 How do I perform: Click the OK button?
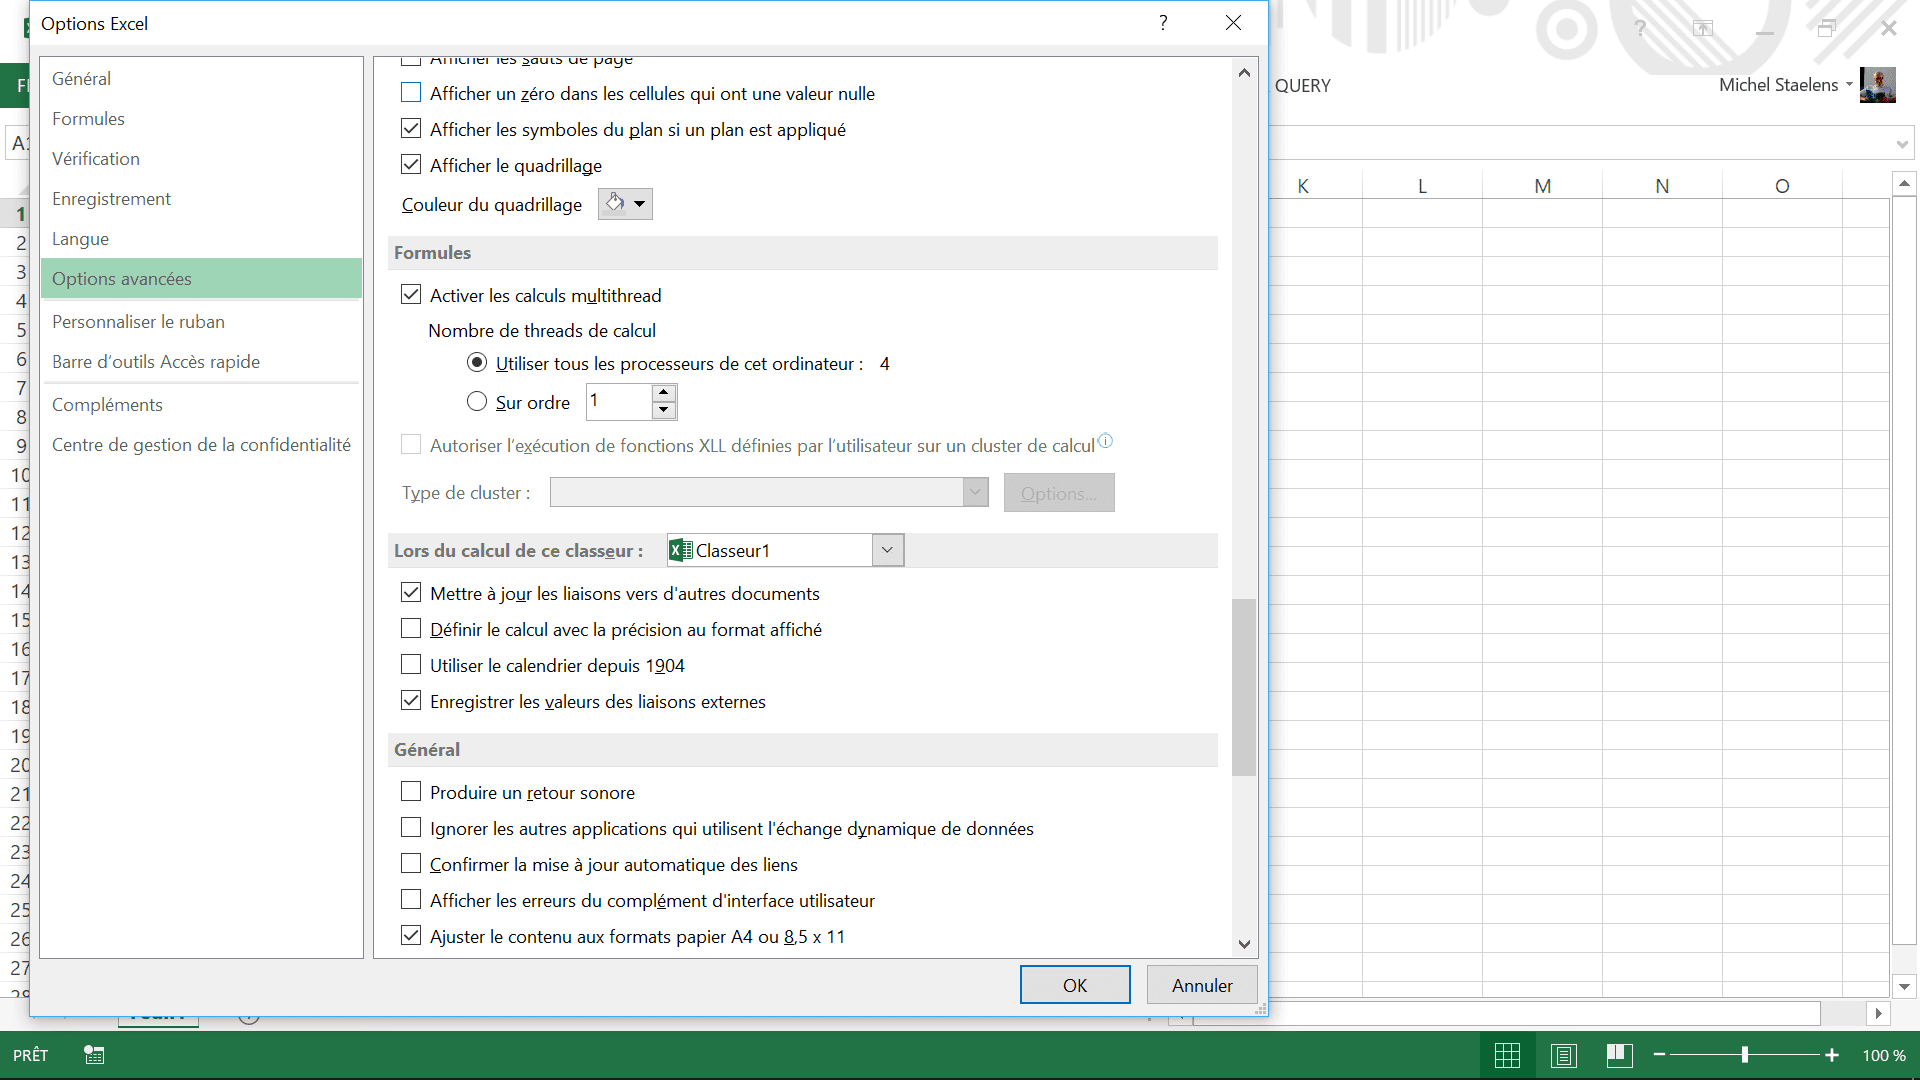[1075, 985]
